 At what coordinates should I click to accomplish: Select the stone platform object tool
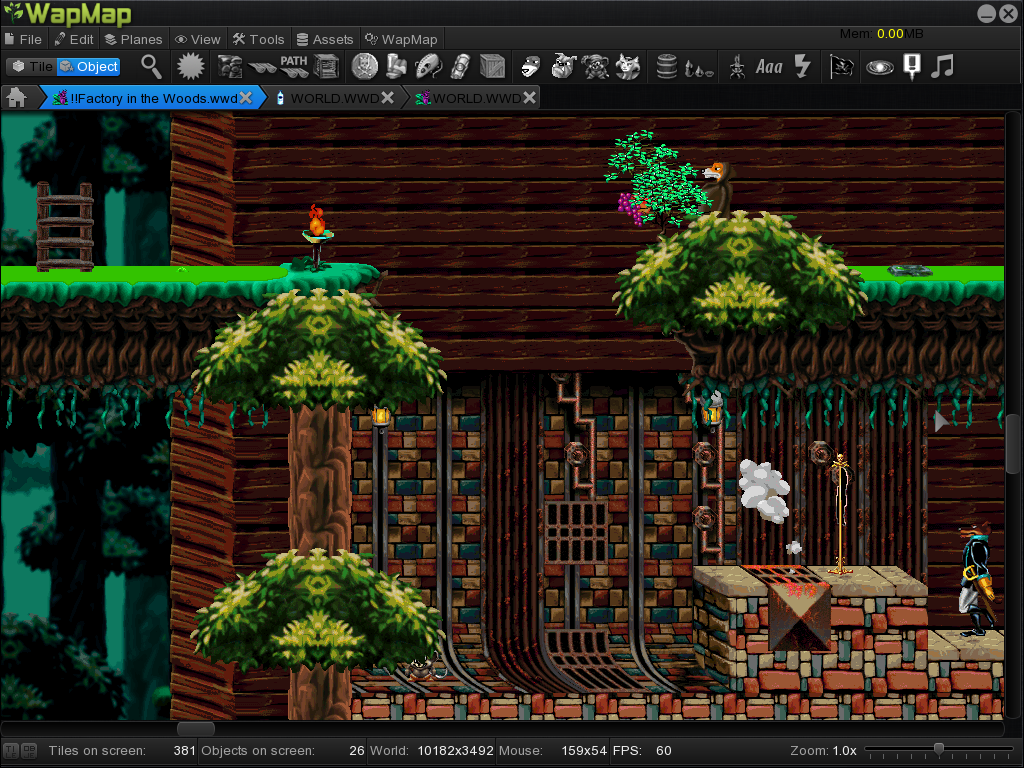pos(230,67)
